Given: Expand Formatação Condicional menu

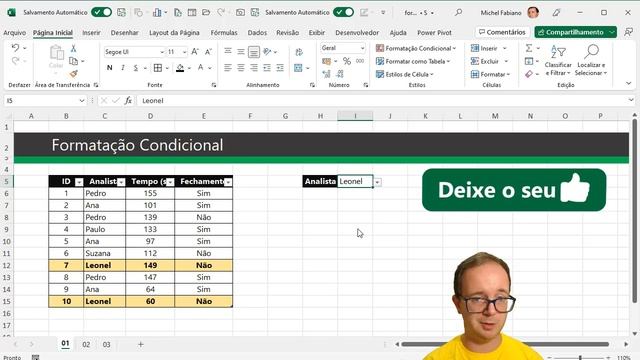Looking at the screenshot, I should (x=416, y=48).
